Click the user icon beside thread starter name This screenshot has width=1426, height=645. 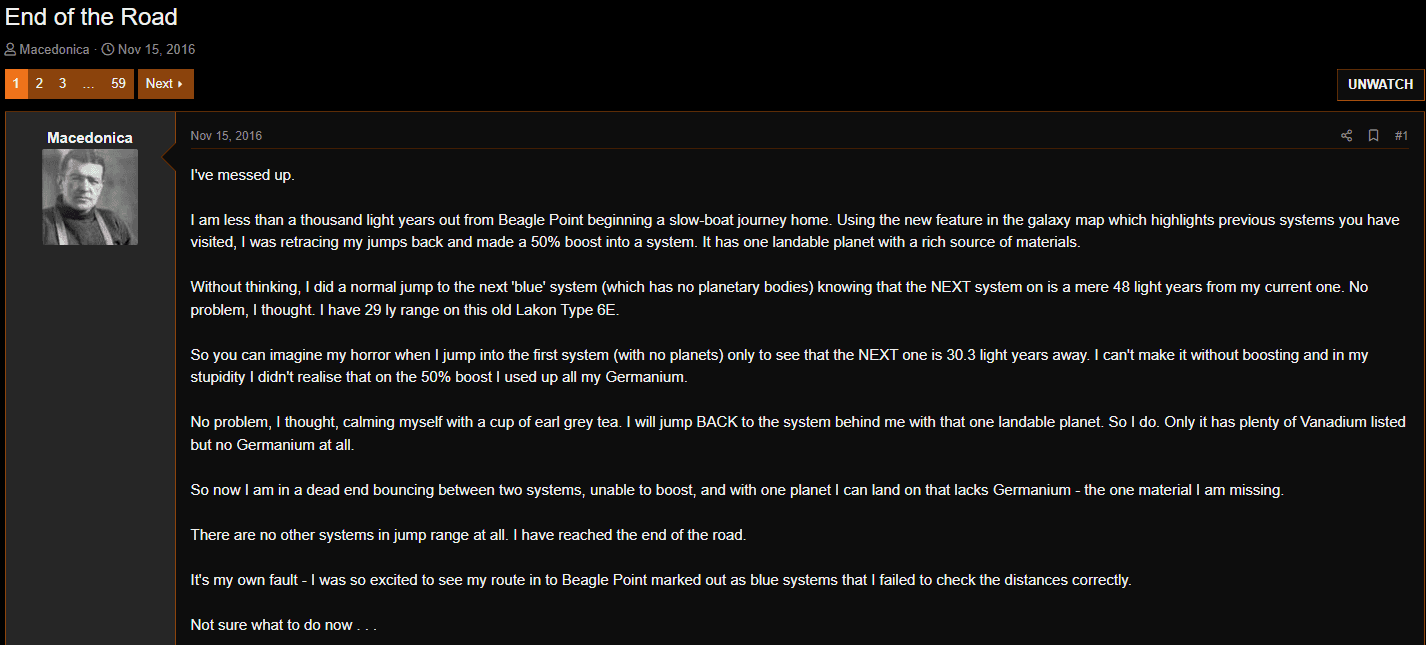[10, 49]
